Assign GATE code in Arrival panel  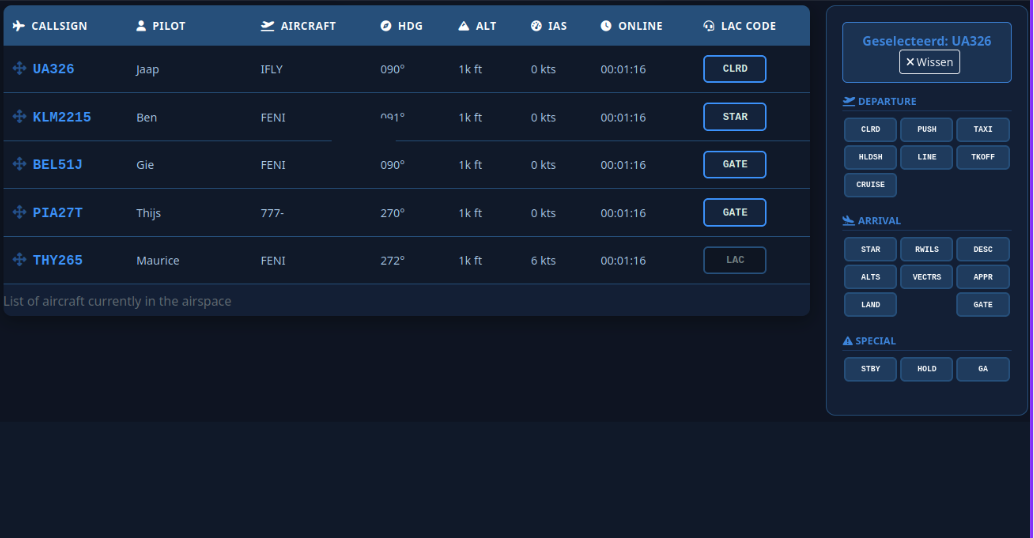(983, 305)
